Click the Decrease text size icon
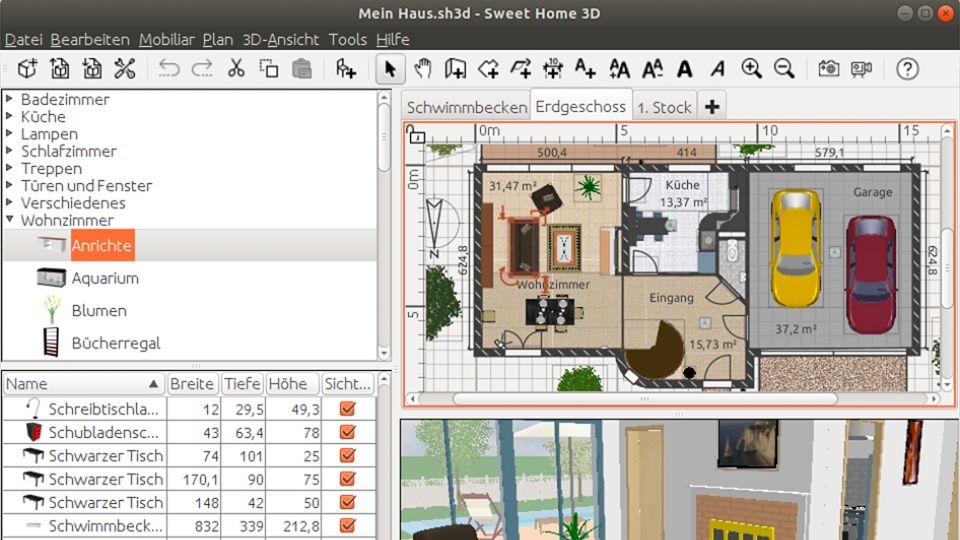The height and width of the screenshot is (540, 960). 652,69
